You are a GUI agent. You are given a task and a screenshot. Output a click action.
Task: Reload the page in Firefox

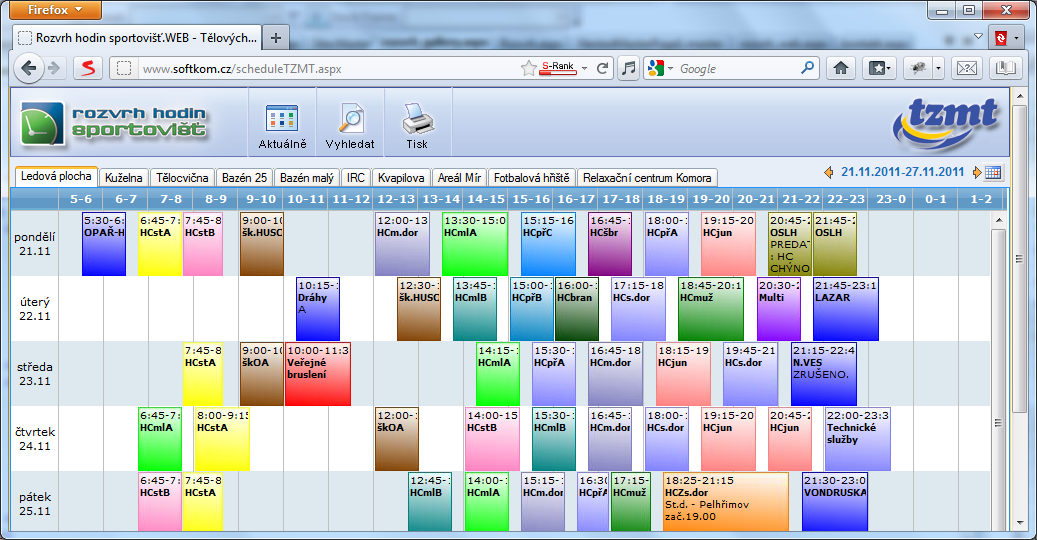point(603,68)
